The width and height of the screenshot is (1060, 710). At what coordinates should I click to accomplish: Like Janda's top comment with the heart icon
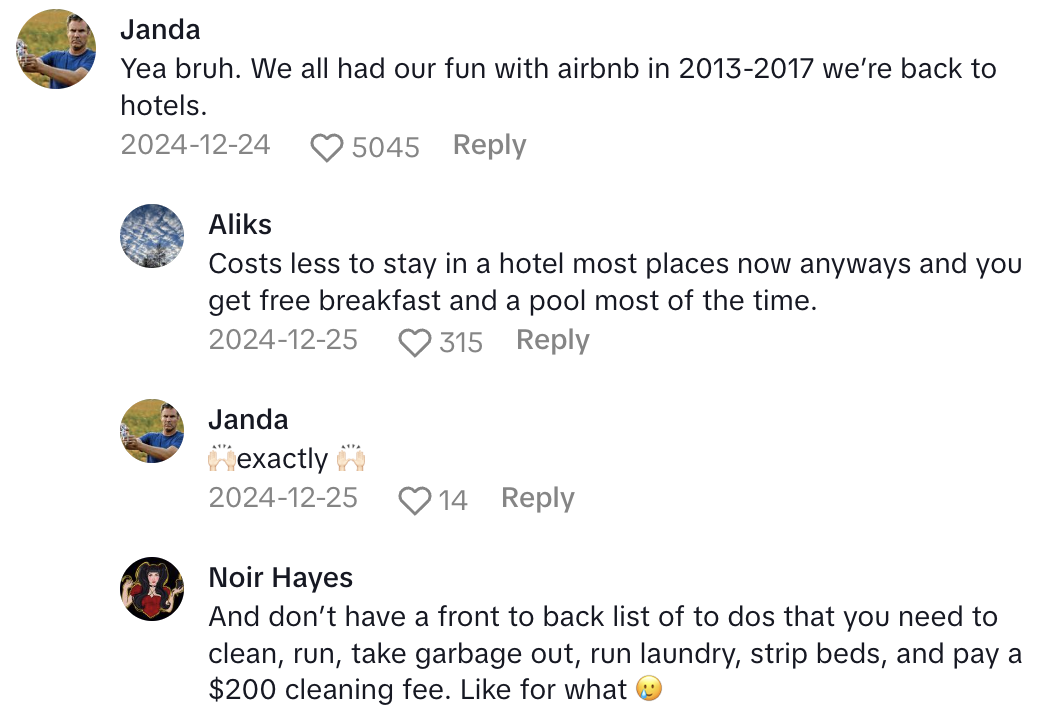pos(328,146)
